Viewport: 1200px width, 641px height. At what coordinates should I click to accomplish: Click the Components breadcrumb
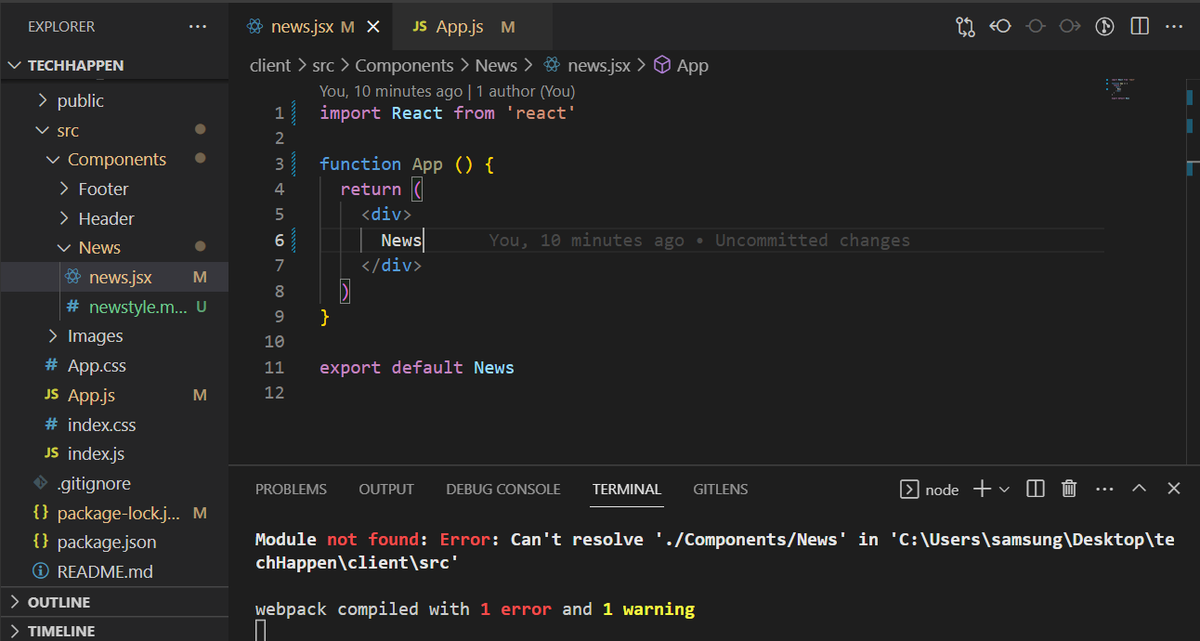(404, 66)
